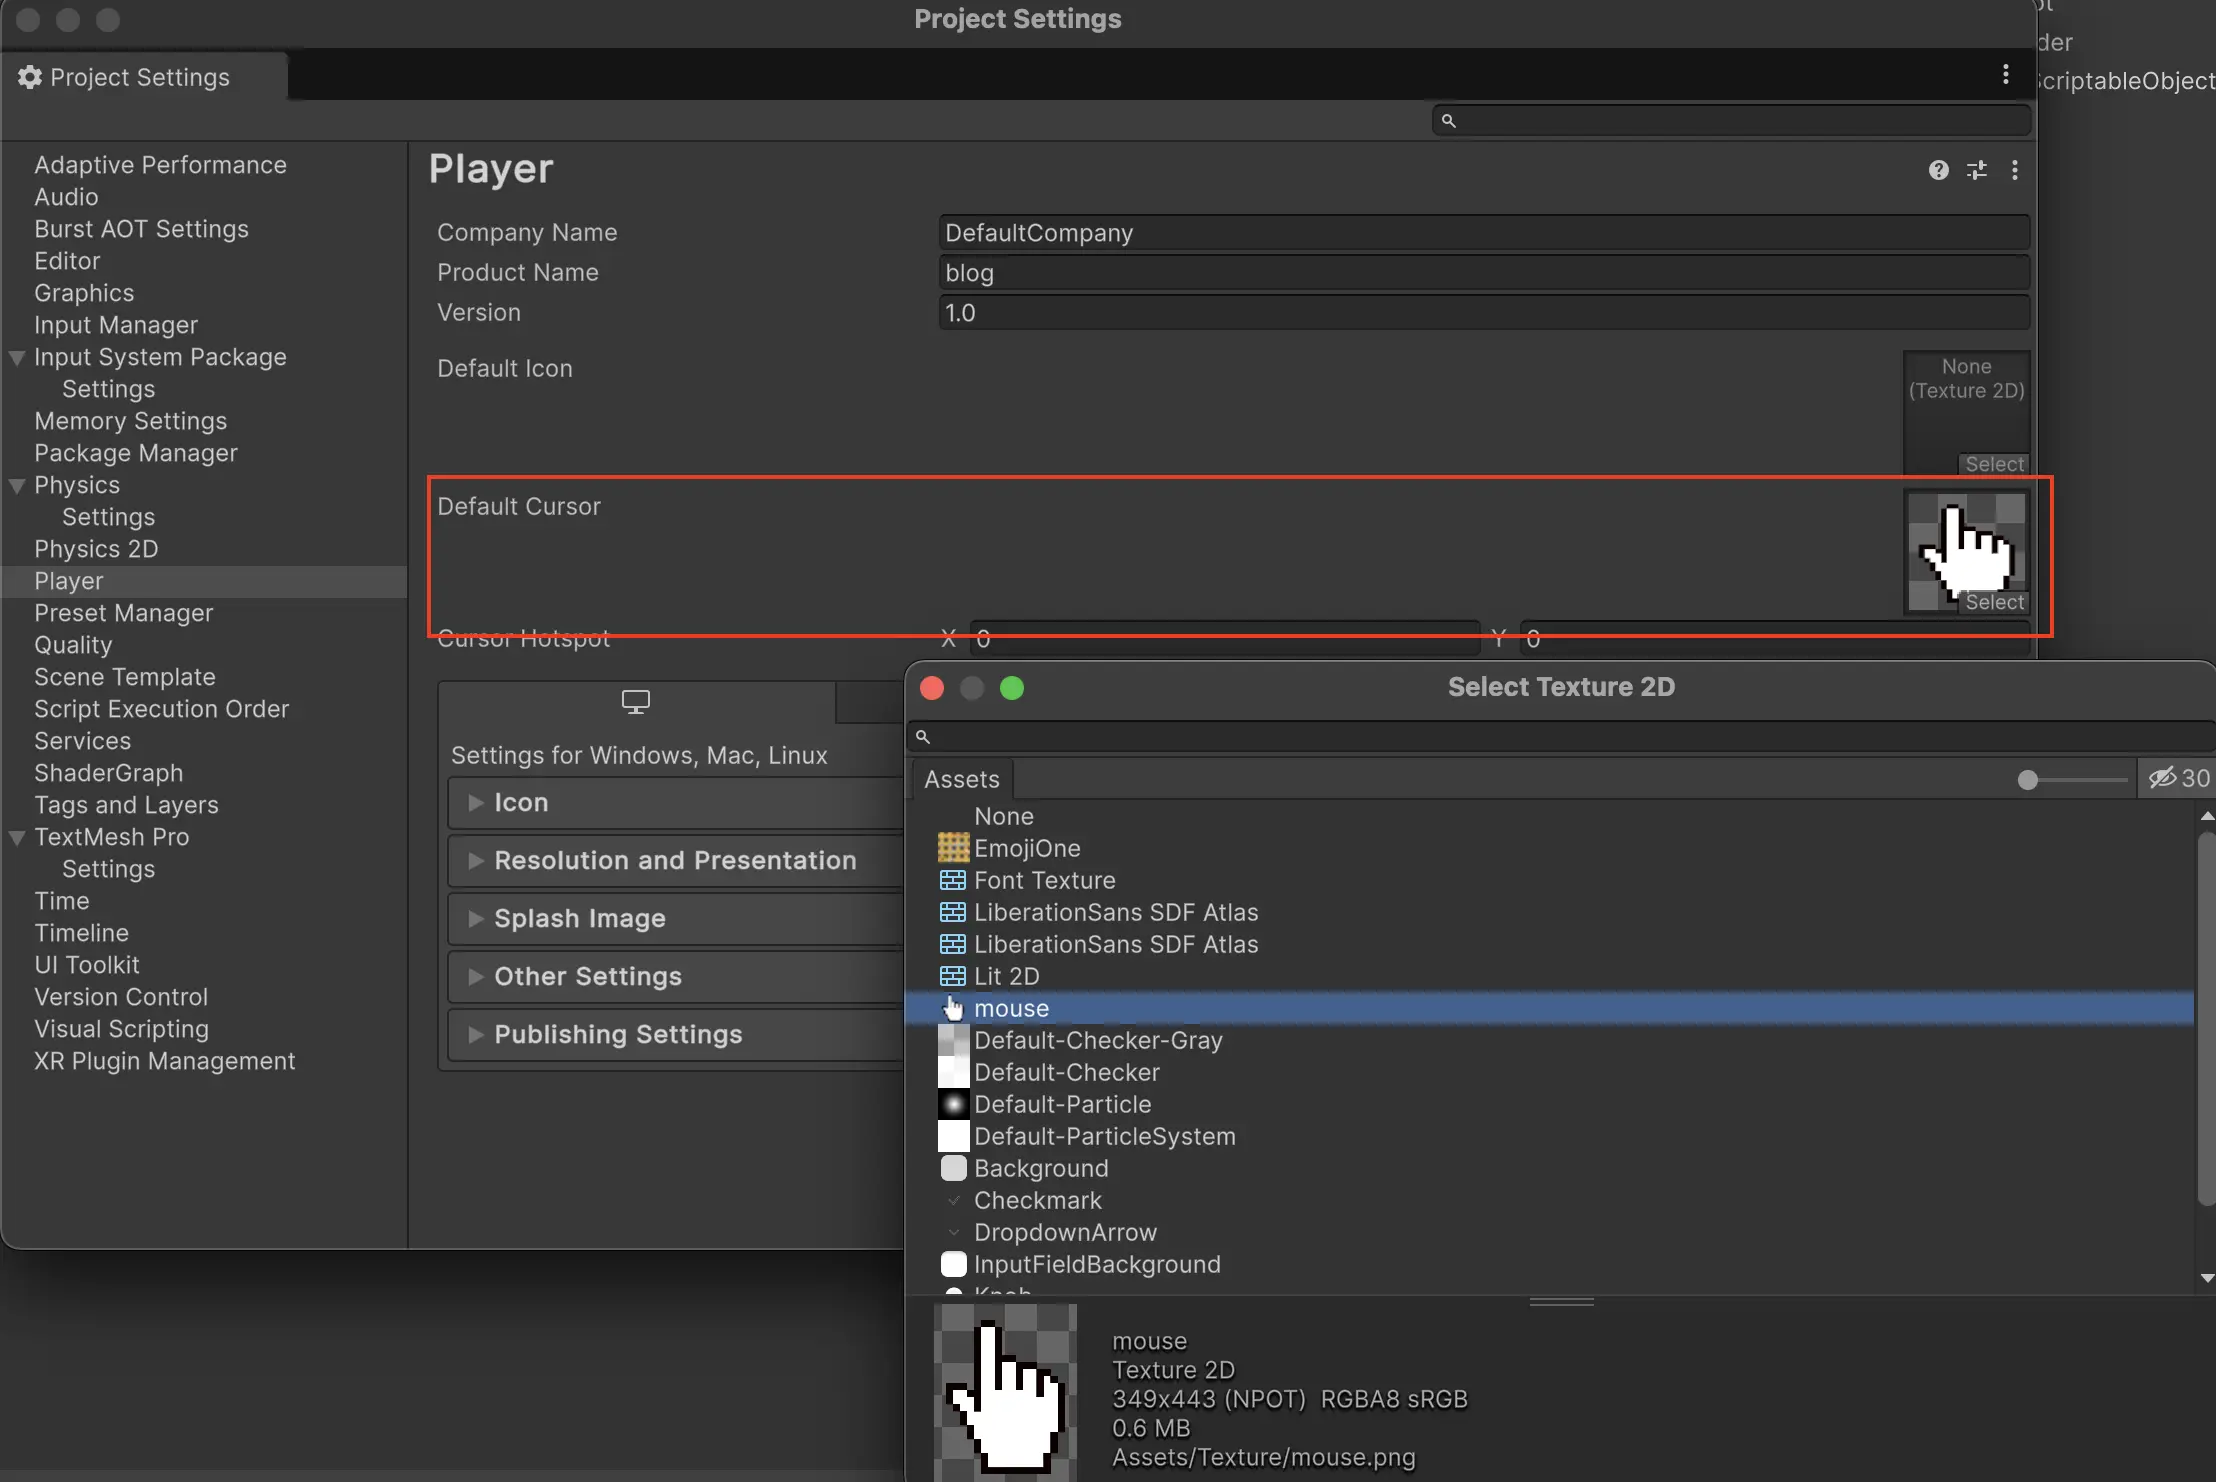Choose None in the texture list

click(1004, 816)
